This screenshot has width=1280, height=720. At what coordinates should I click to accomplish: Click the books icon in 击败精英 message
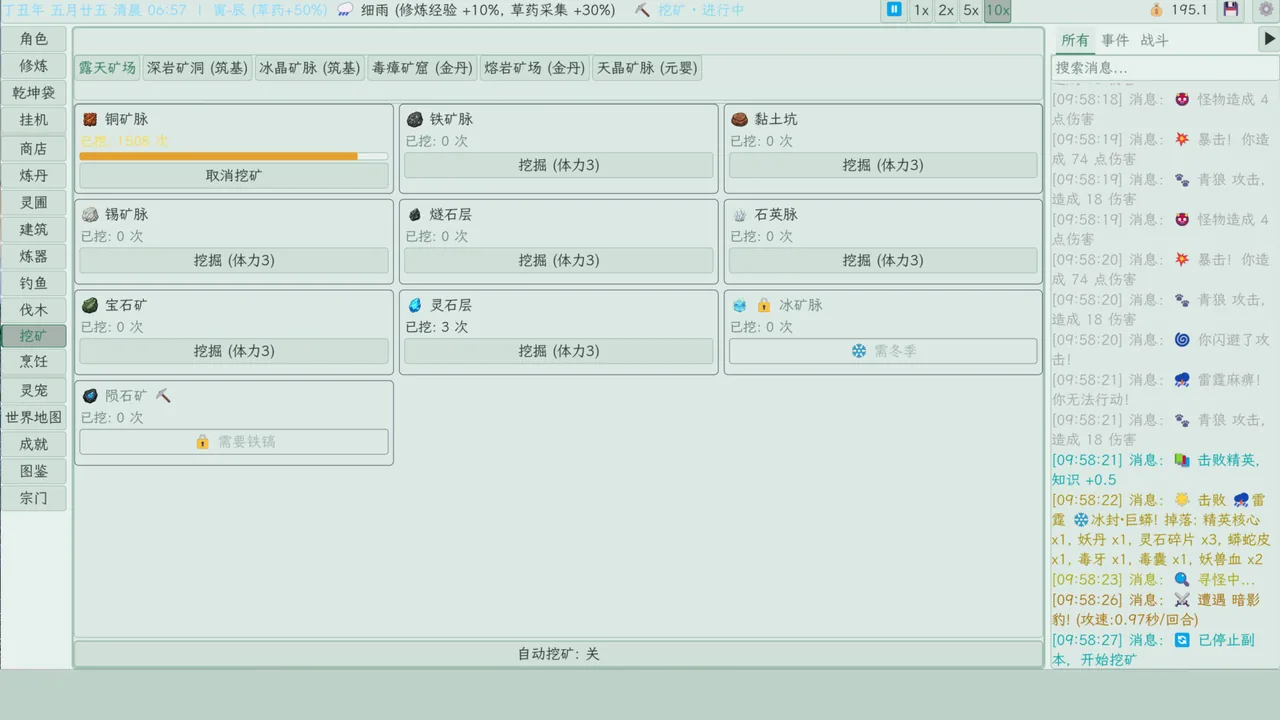coord(1182,460)
